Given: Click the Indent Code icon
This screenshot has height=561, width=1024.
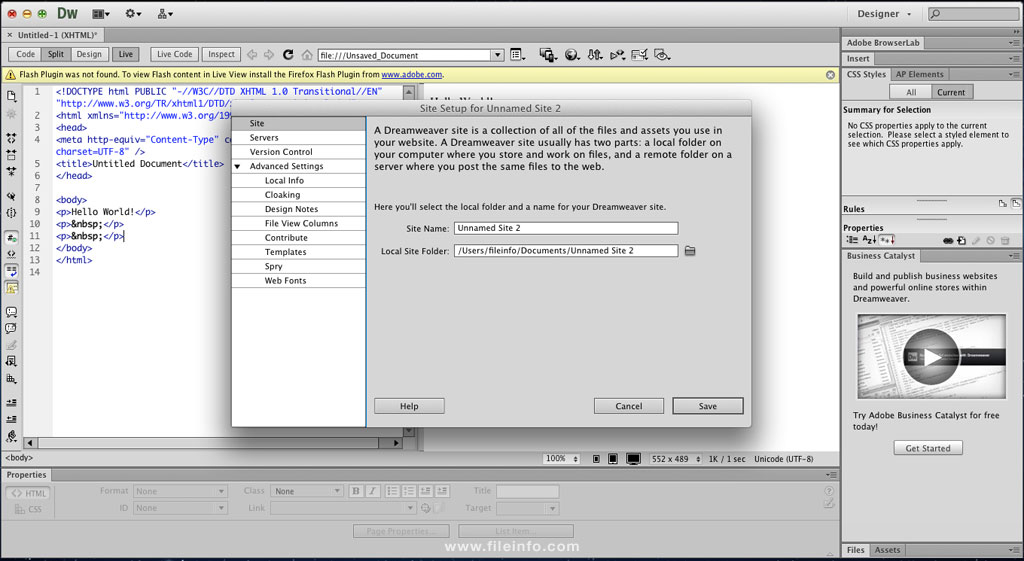Looking at the screenshot, I should [11, 402].
